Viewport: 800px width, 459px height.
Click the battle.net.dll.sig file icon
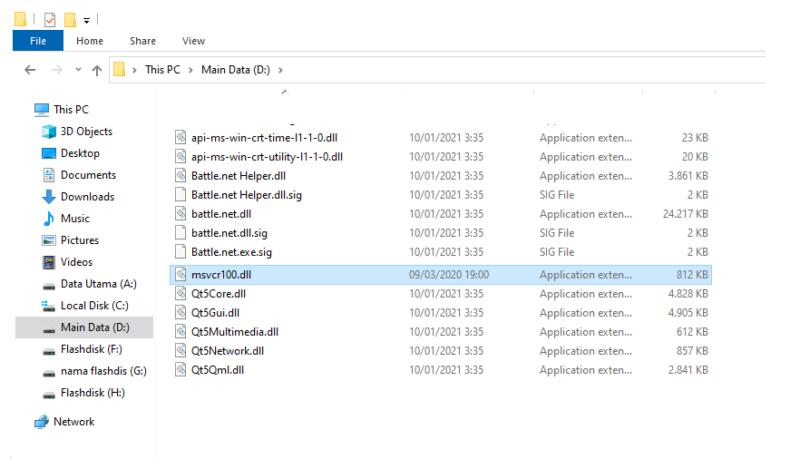(180, 233)
